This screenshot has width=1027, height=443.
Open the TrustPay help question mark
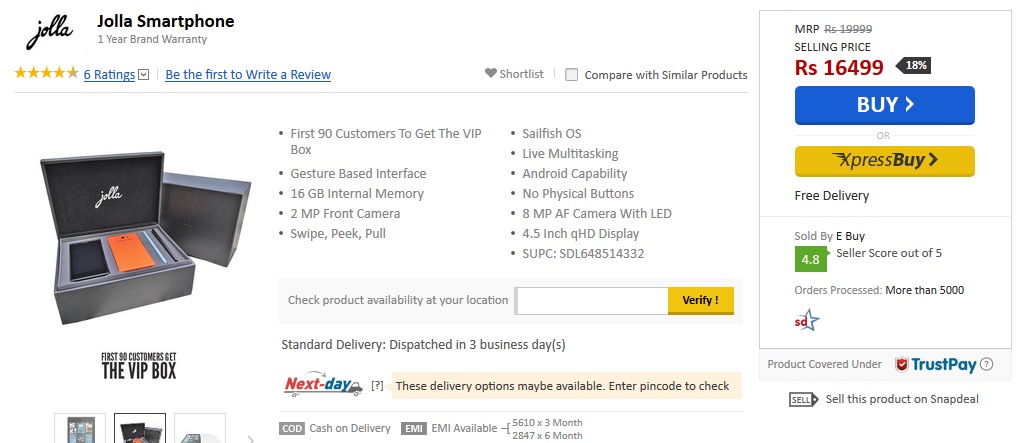coord(986,364)
